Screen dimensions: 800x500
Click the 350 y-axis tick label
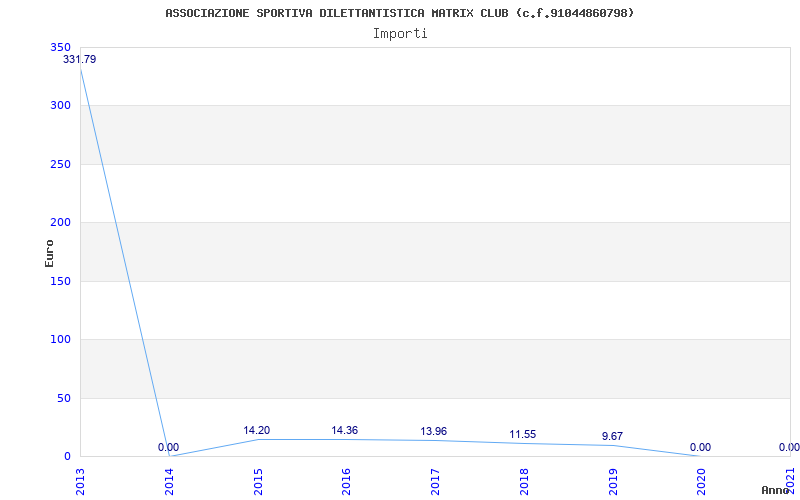(x=60, y=47)
